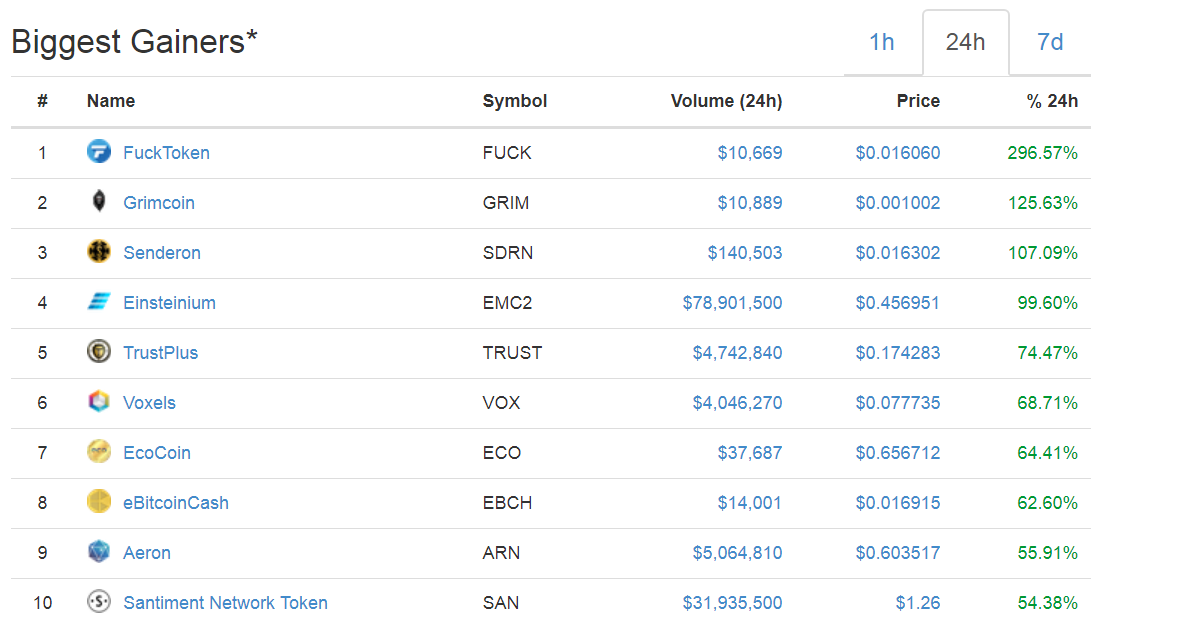Click the TrustPlus coin logo icon
The width and height of the screenshot is (1192, 621).
pos(99,351)
